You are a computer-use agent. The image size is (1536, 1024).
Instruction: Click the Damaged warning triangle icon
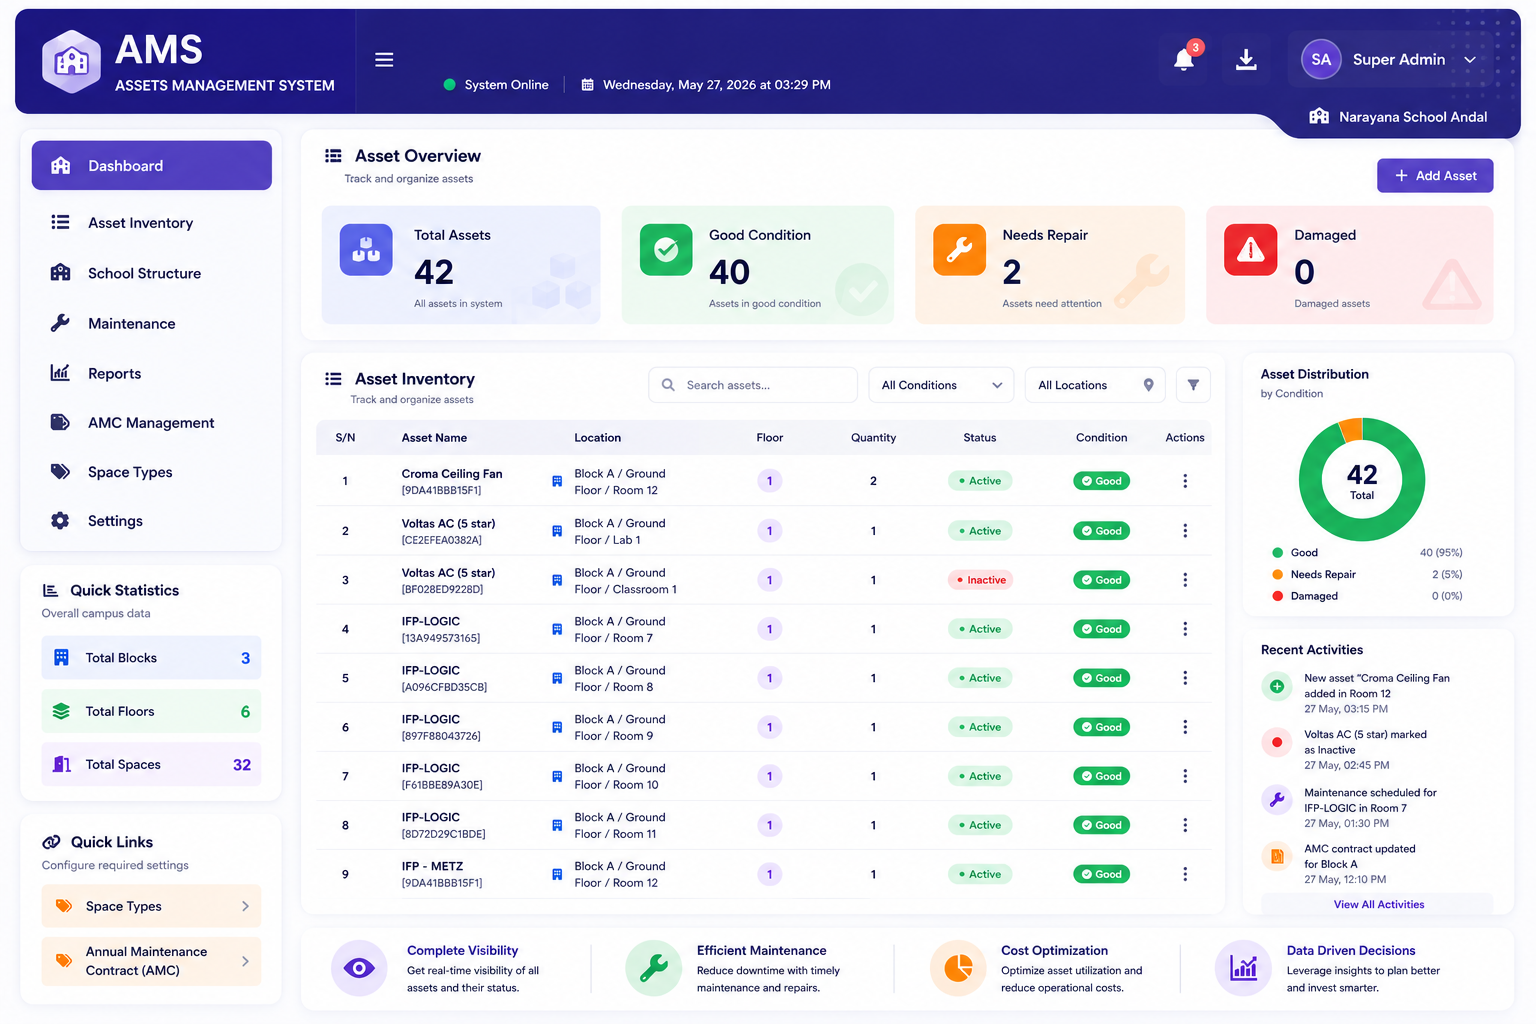[x=1250, y=249]
